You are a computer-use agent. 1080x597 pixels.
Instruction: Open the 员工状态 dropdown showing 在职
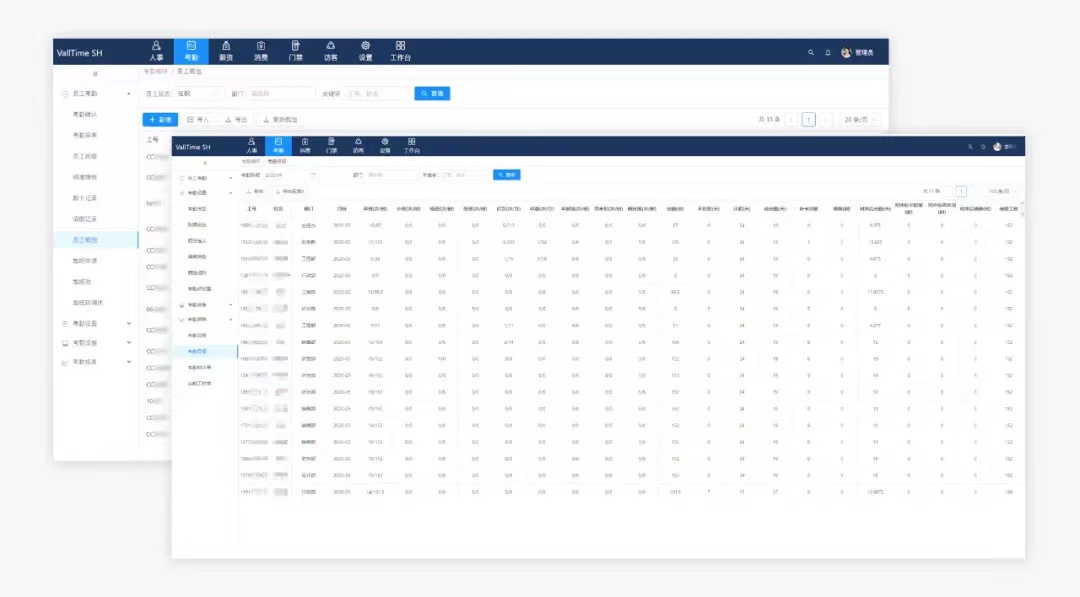[198, 93]
